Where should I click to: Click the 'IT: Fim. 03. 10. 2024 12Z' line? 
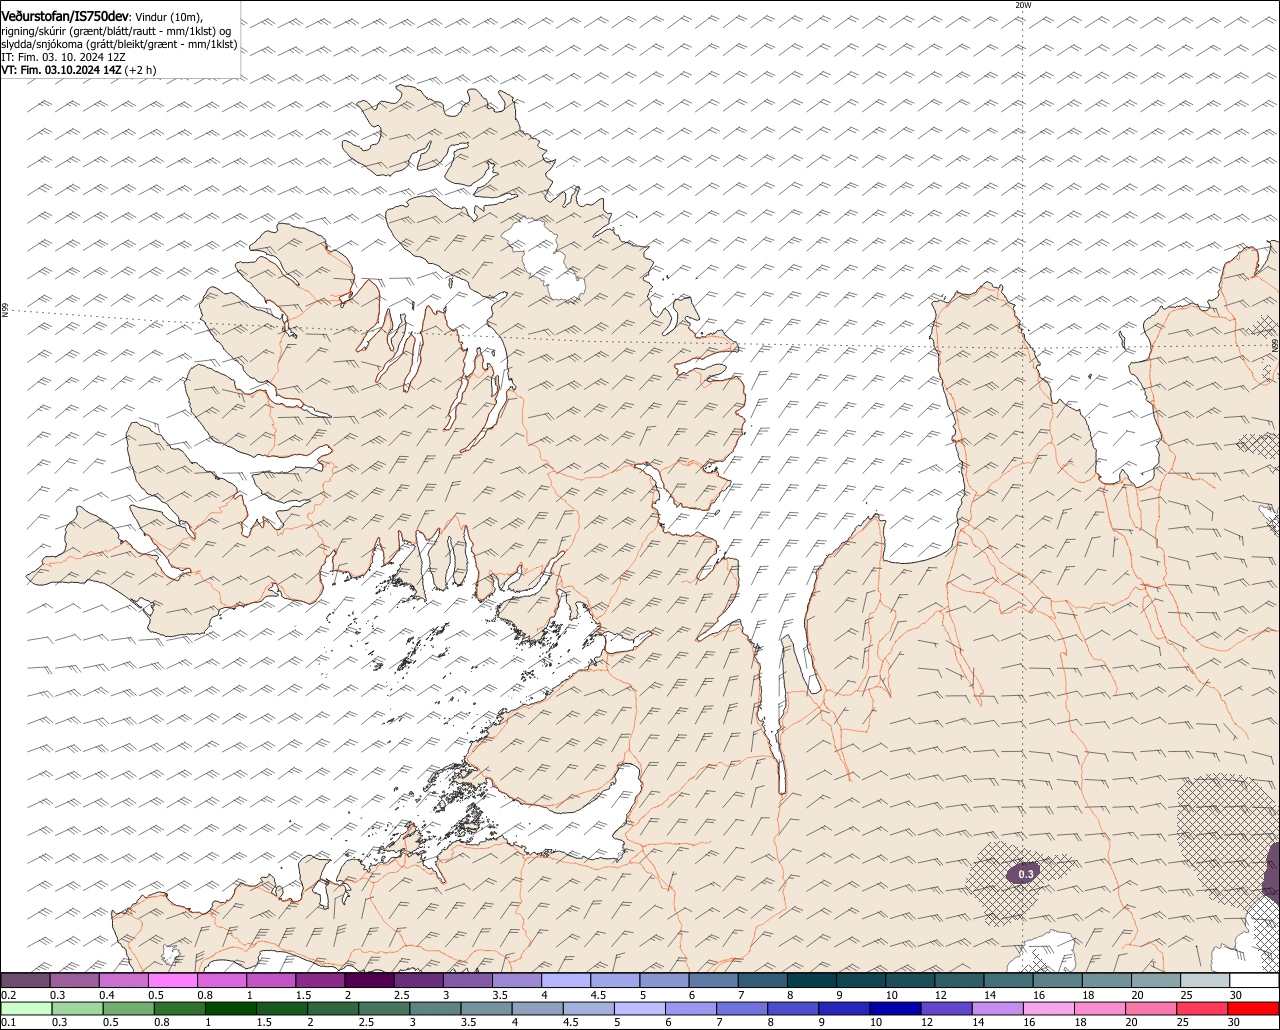(63, 57)
